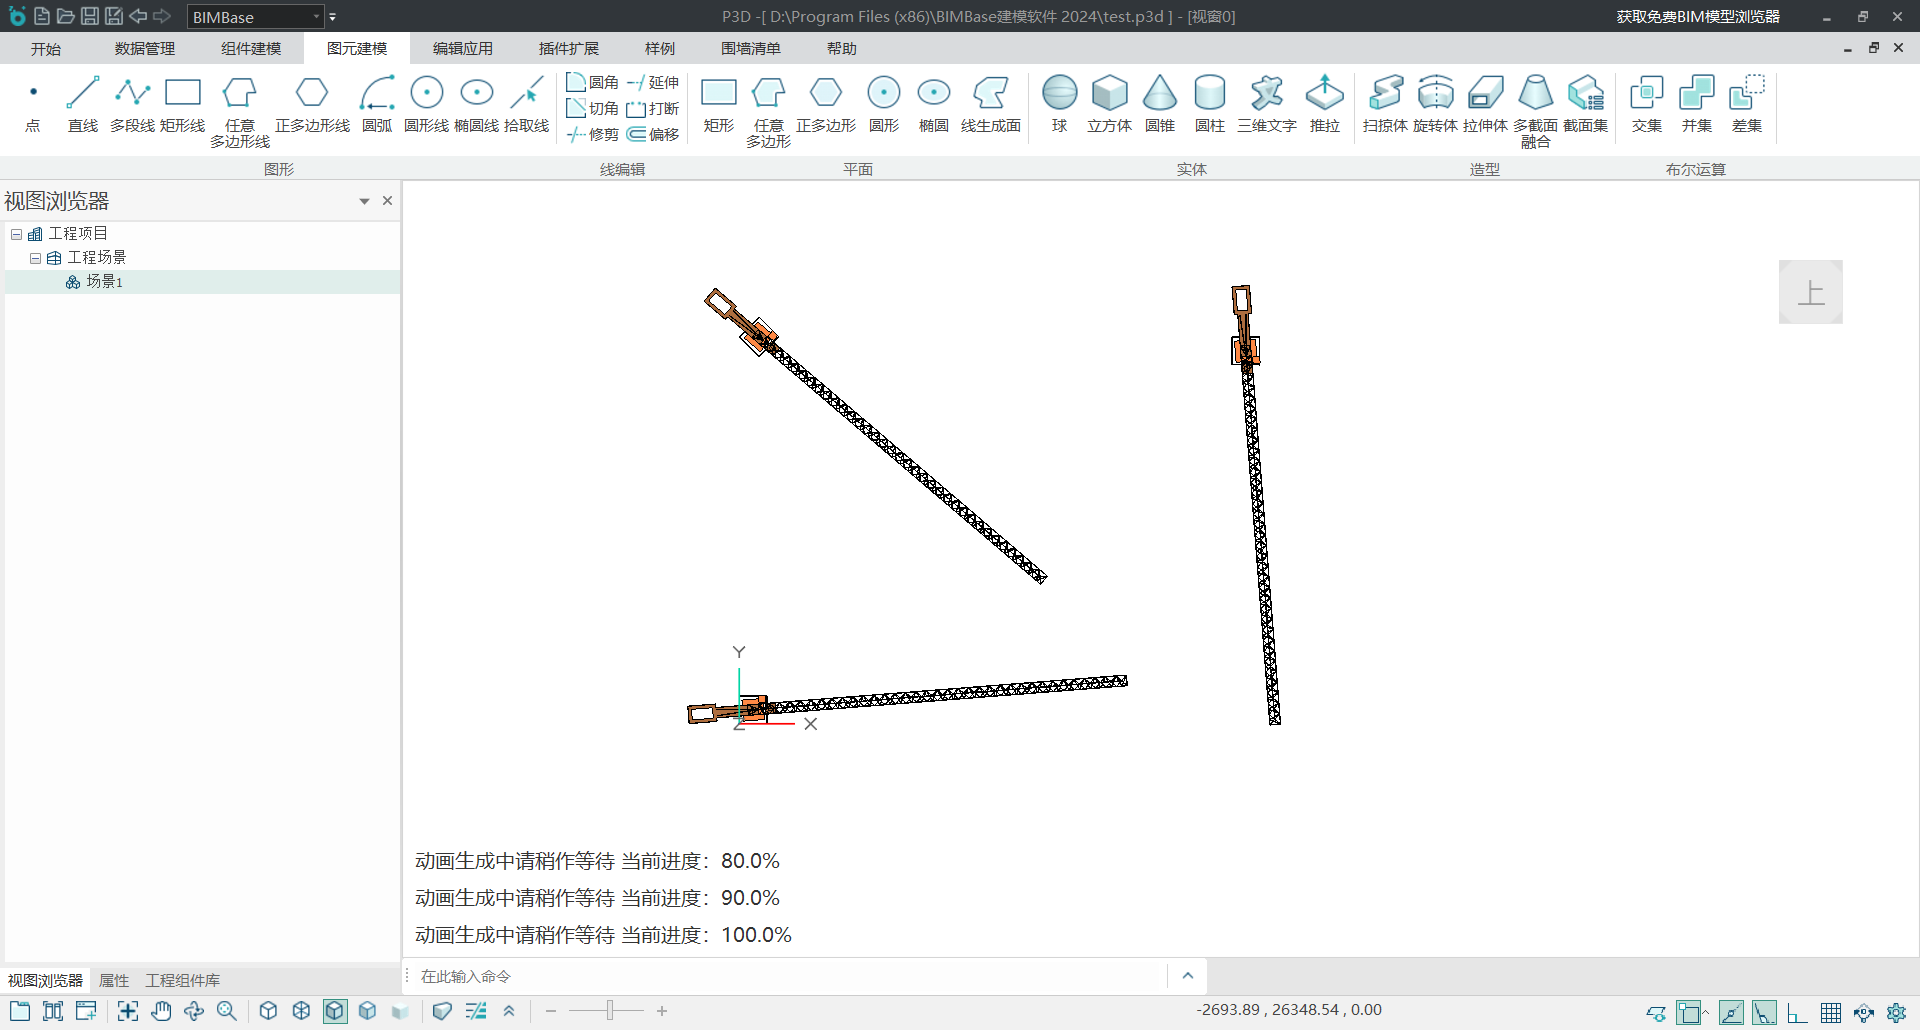The width and height of the screenshot is (1920, 1030).
Task: Select the 旋转体 revolve body tool
Action: click(x=1435, y=104)
